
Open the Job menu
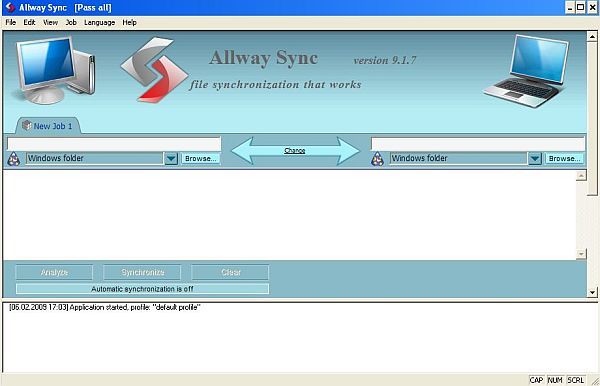pyautogui.click(x=71, y=23)
